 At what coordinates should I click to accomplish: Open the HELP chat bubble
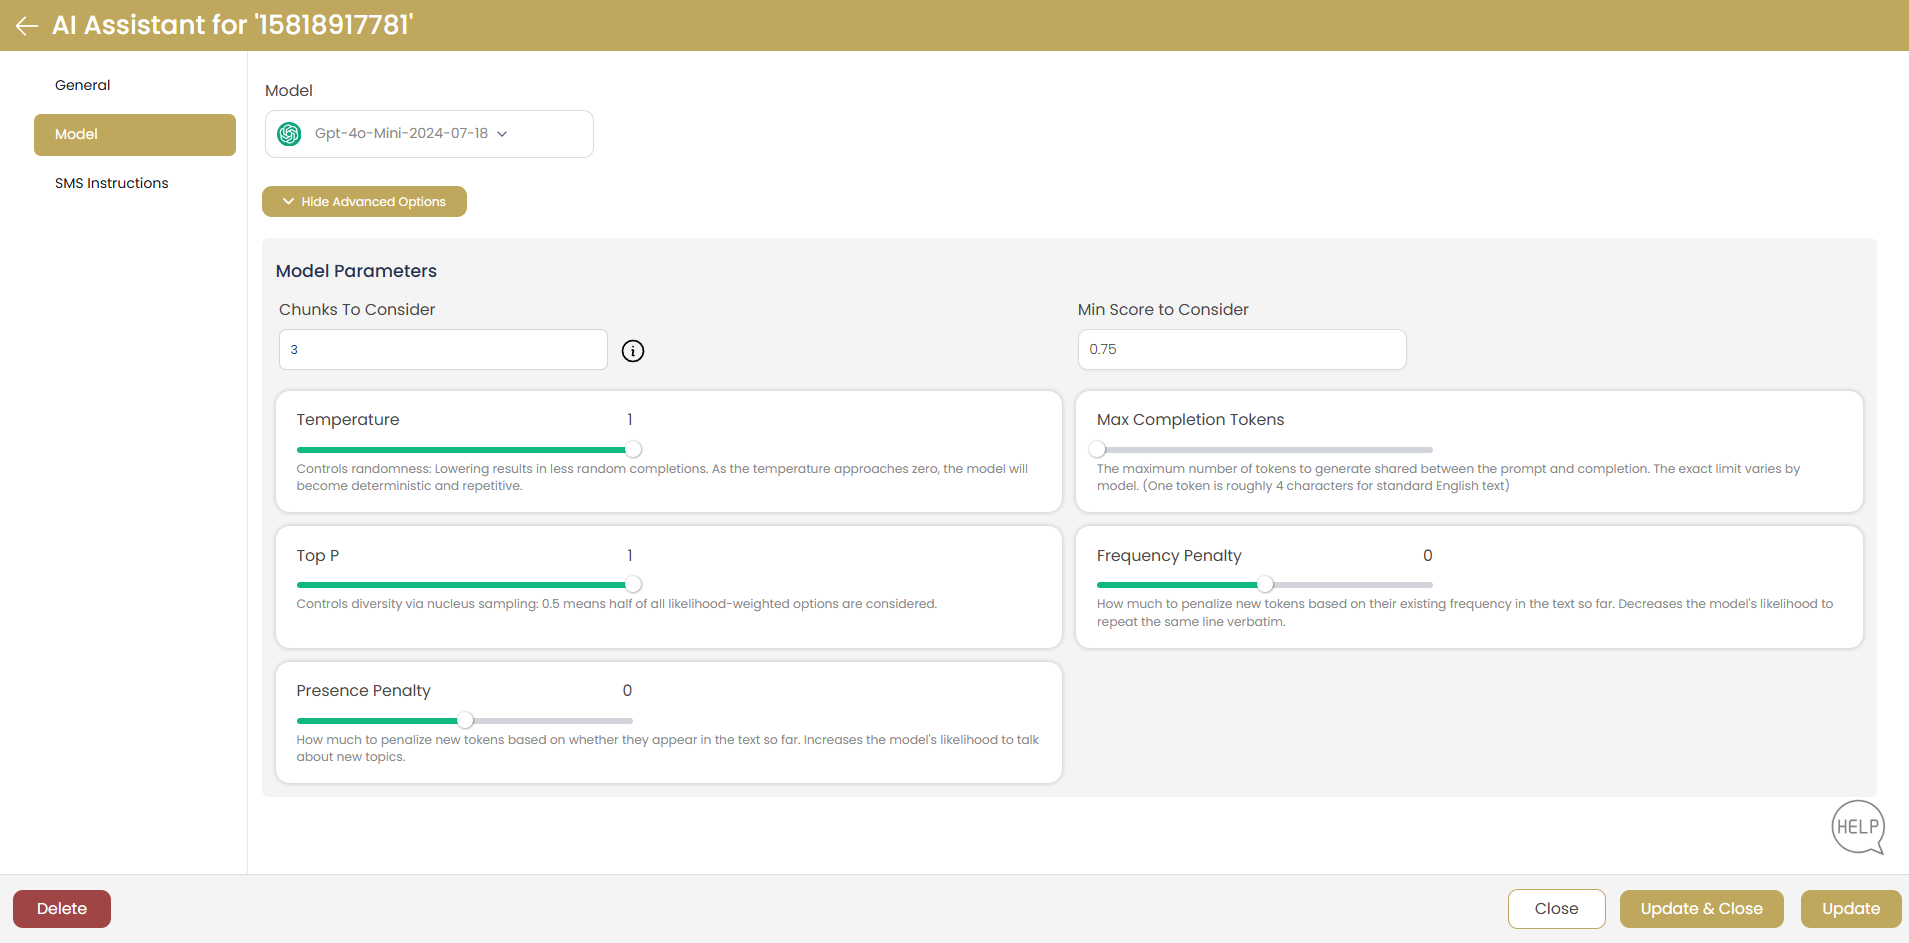[x=1857, y=827]
